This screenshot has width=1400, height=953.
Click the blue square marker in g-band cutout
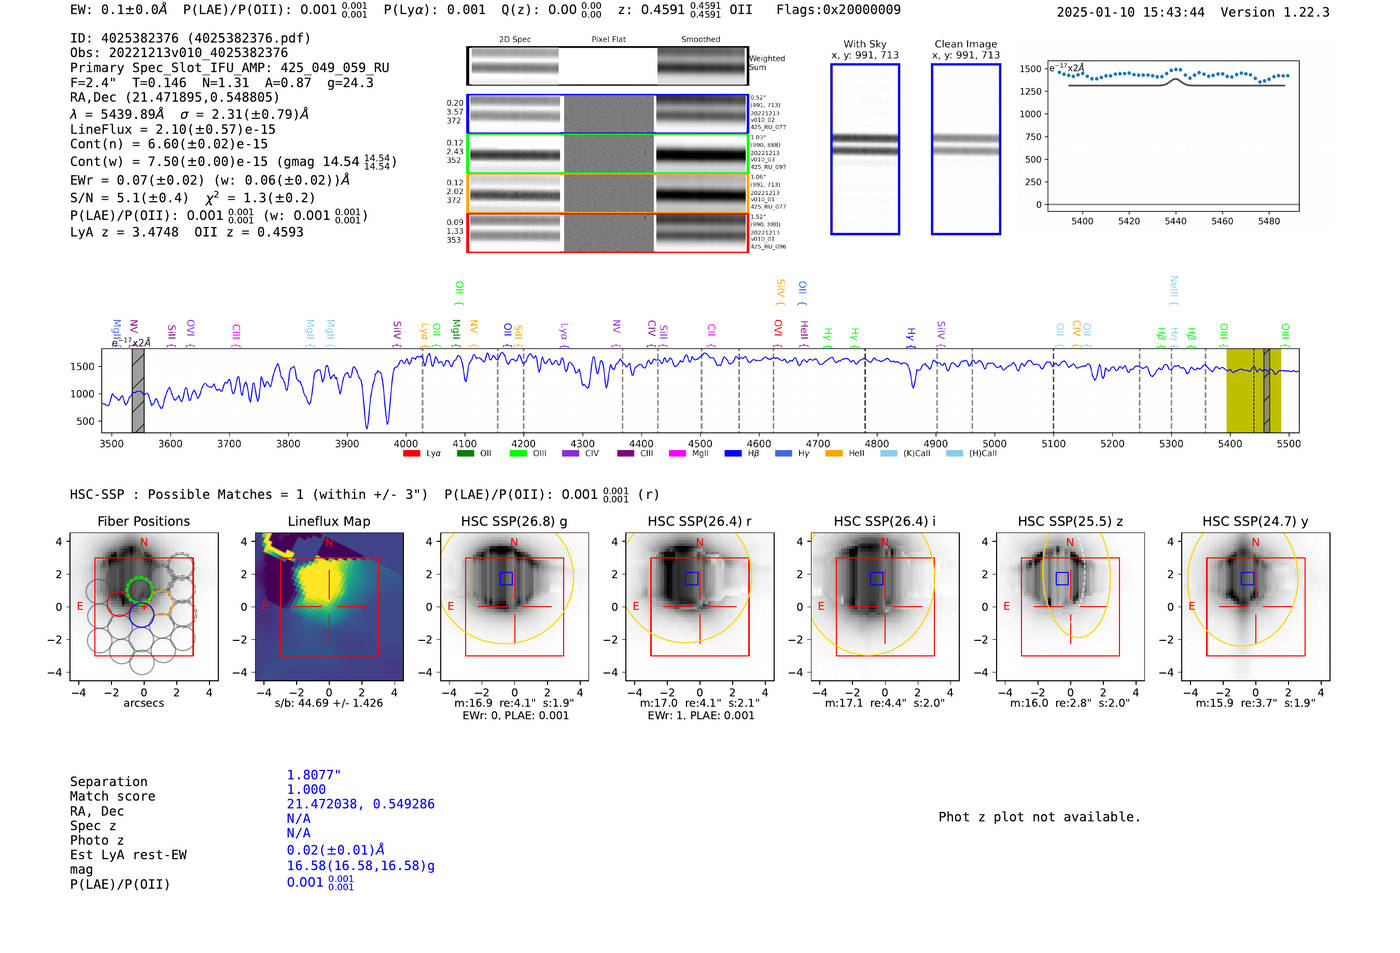coord(506,578)
